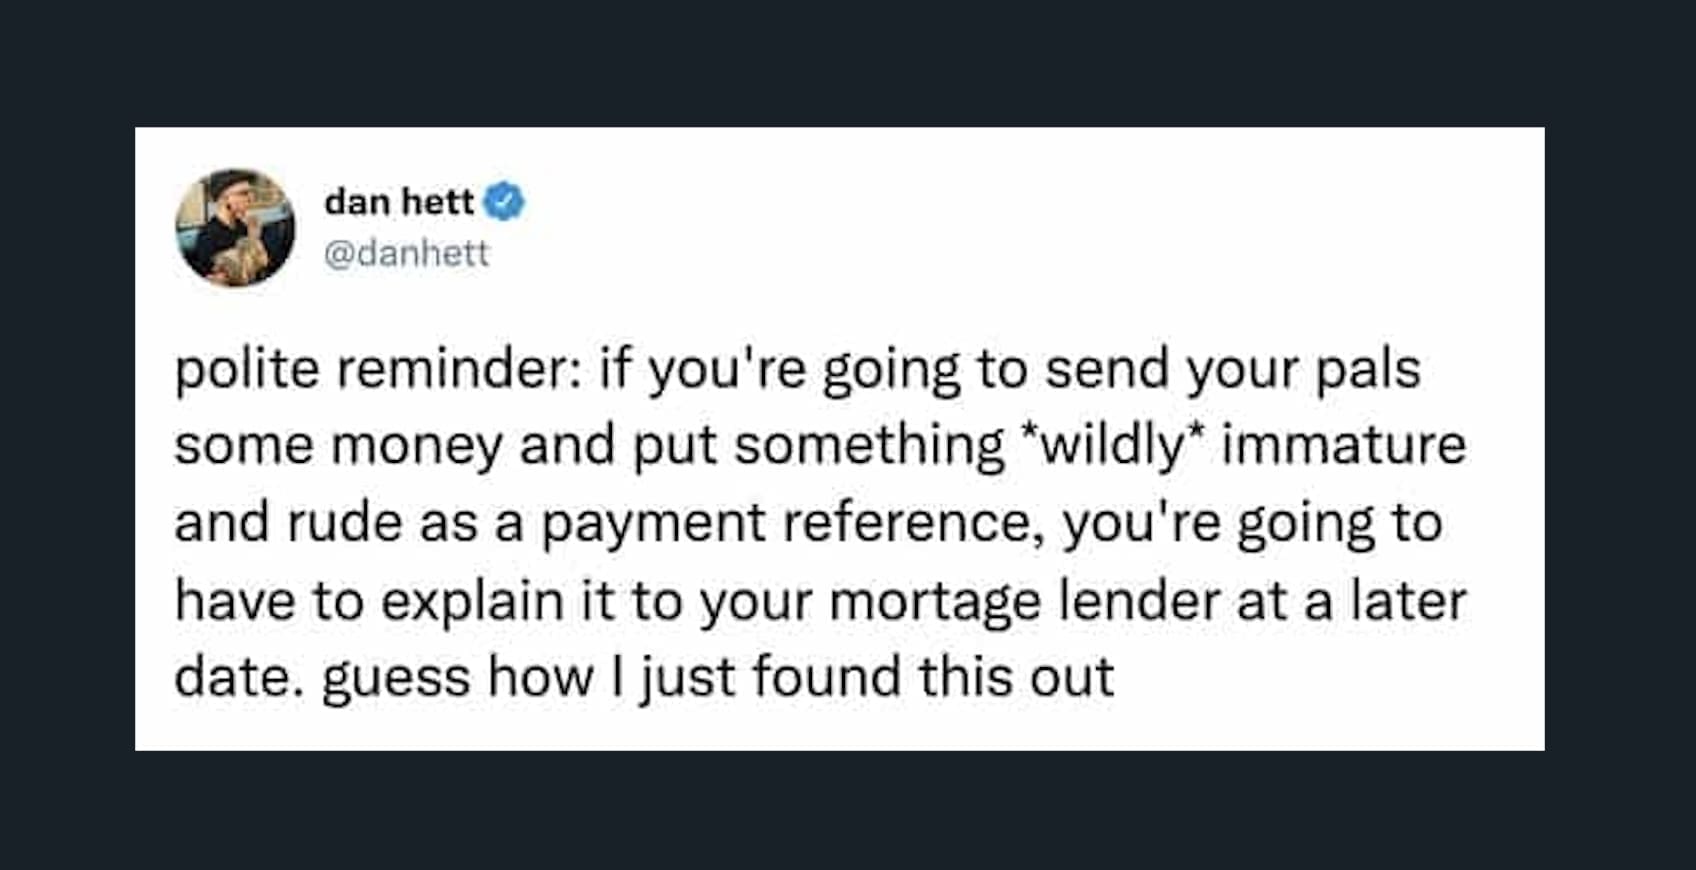This screenshot has height=870, width=1696.
Task: Click the words "some money" in the tweet
Action: point(338,445)
